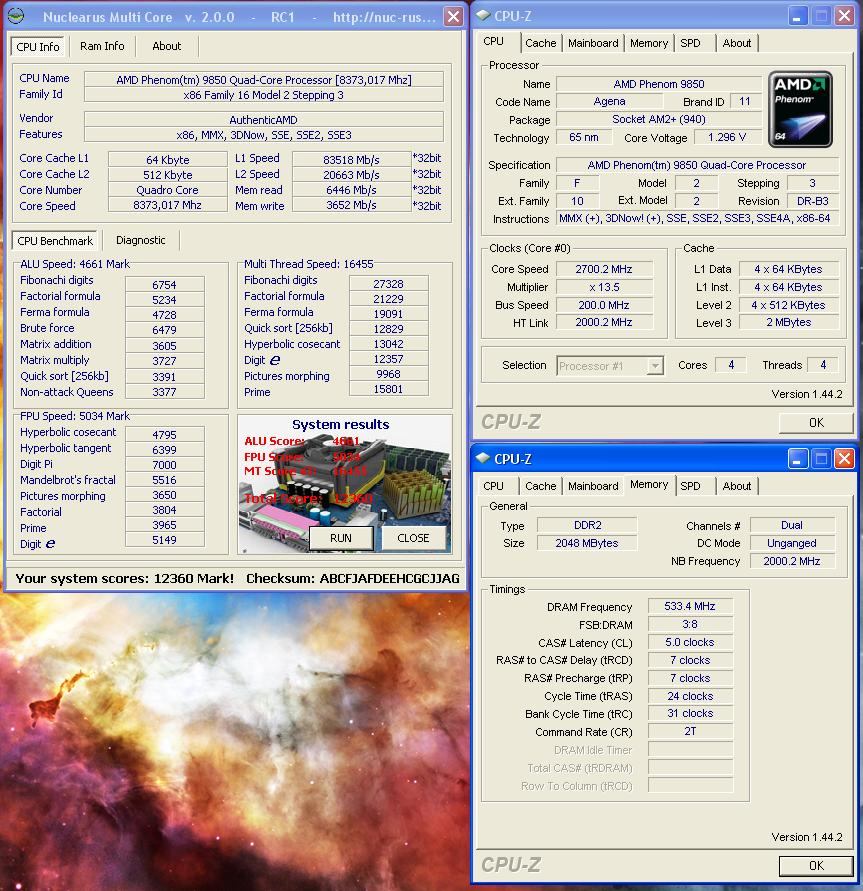Select the CPU Benchmark tab
Screen dimensions: 863x891
pos(55,241)
